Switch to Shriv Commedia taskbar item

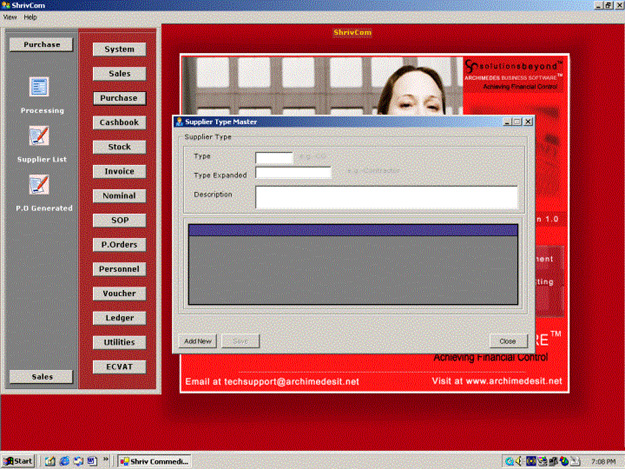[x=155, y=461]
